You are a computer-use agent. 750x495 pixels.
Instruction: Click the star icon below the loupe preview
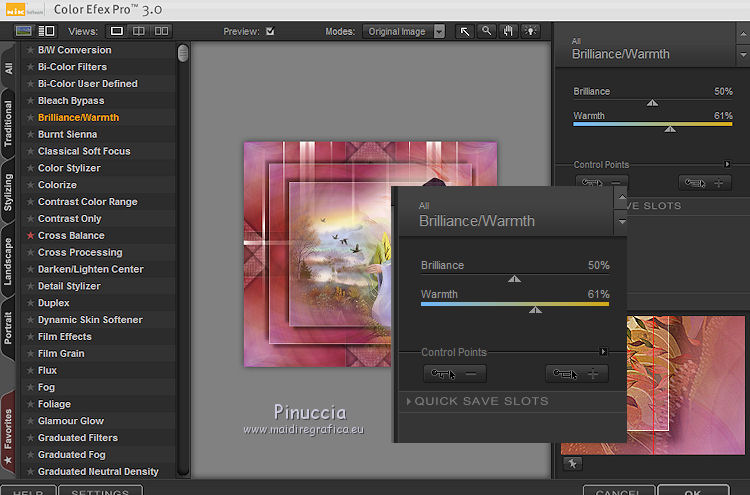(x=573, y=463)
